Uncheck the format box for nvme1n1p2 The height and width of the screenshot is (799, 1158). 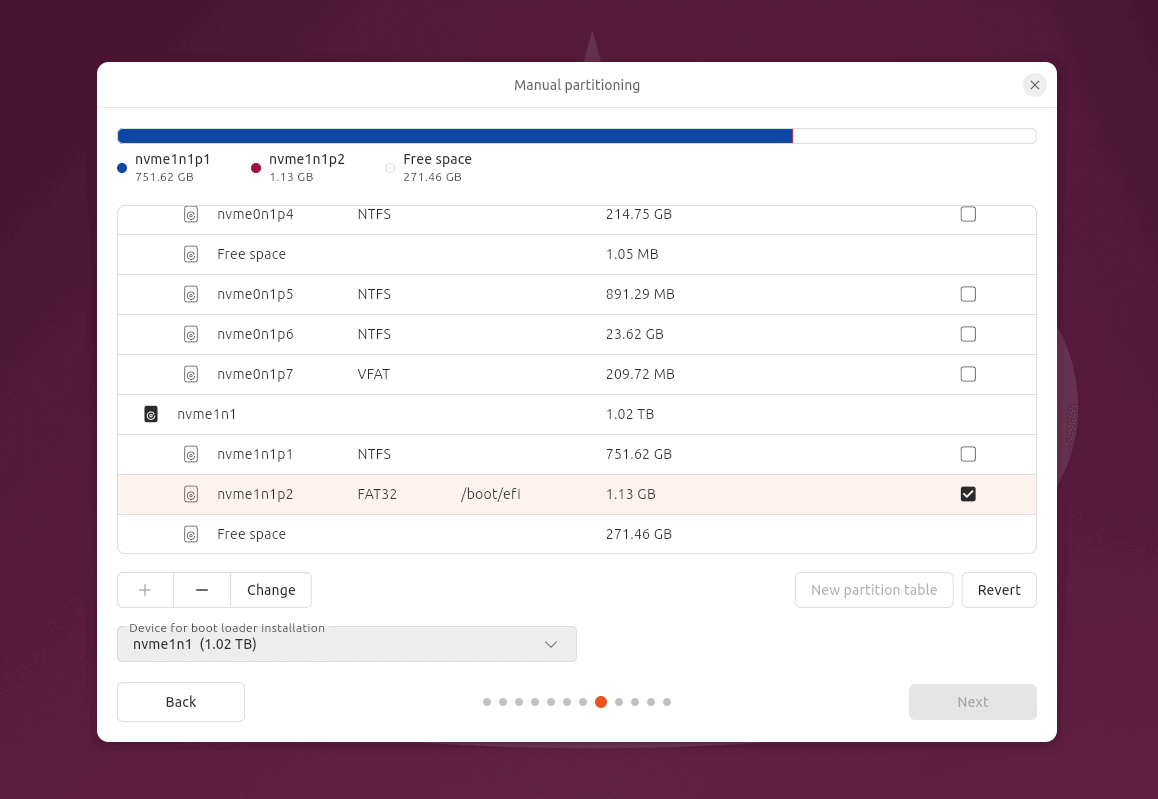pyautogui.click(x=968, y=494)
